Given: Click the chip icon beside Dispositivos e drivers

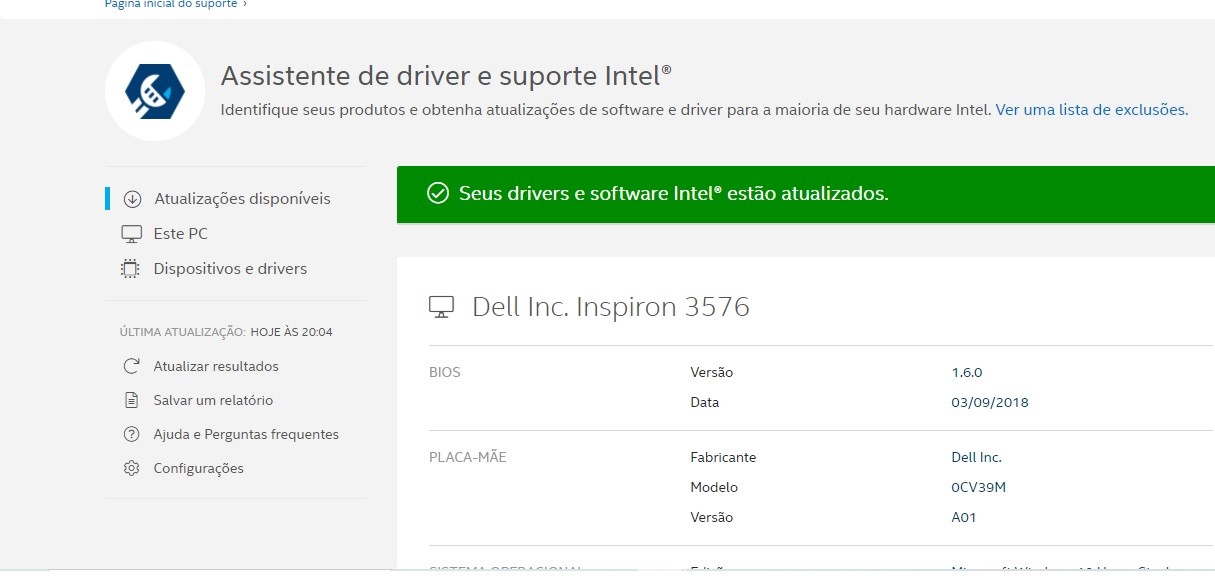Looking at the screenshot, I should point(130,269).
